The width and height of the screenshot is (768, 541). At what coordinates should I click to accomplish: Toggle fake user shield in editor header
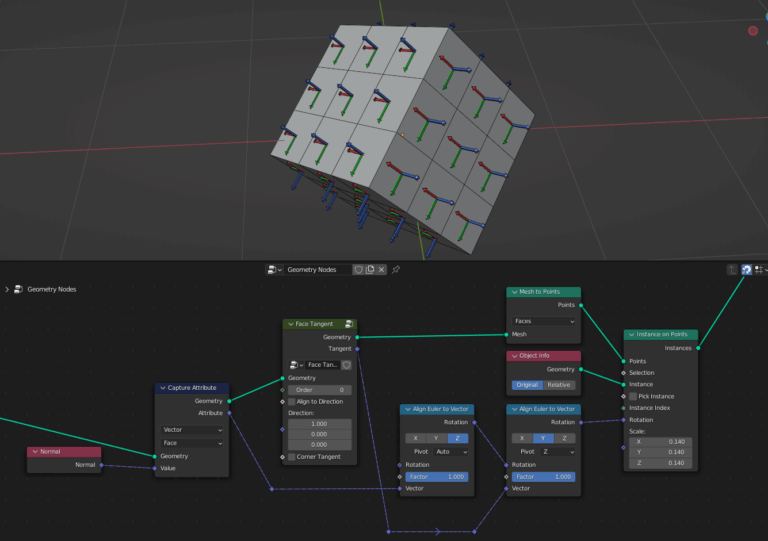[359, 270]
